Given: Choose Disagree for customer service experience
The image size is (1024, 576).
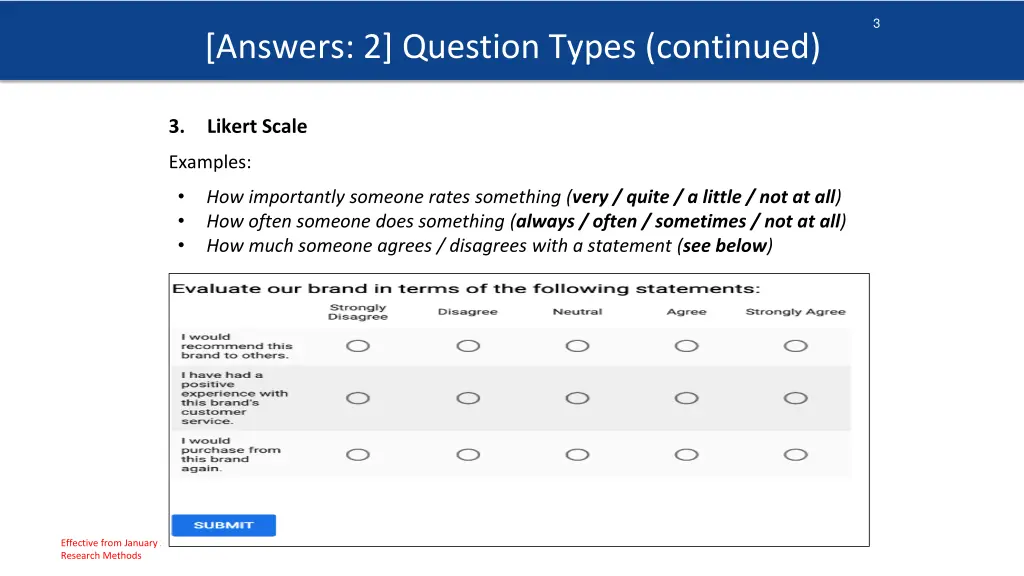Looking at the screenshot, I should (468, 398).
